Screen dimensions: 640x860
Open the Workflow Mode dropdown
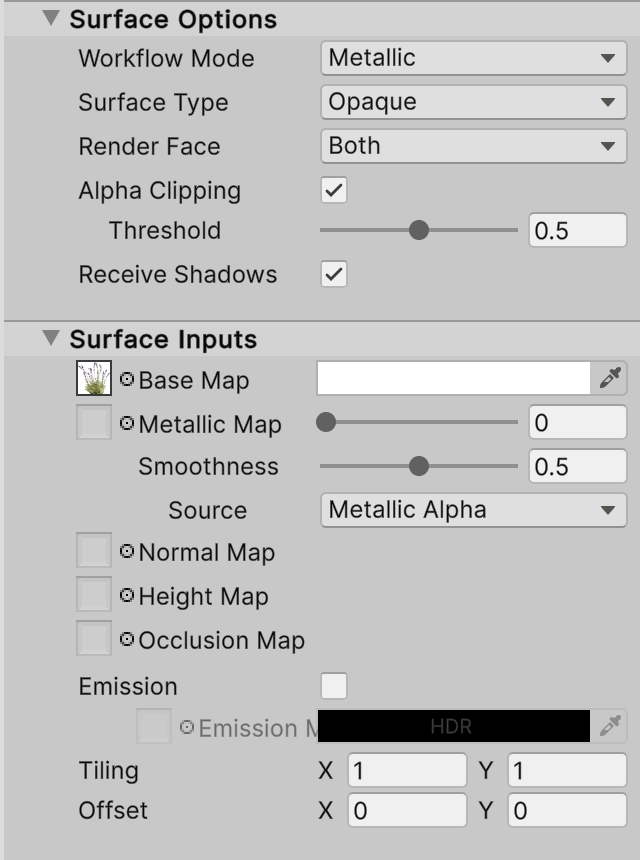[473, 58]
